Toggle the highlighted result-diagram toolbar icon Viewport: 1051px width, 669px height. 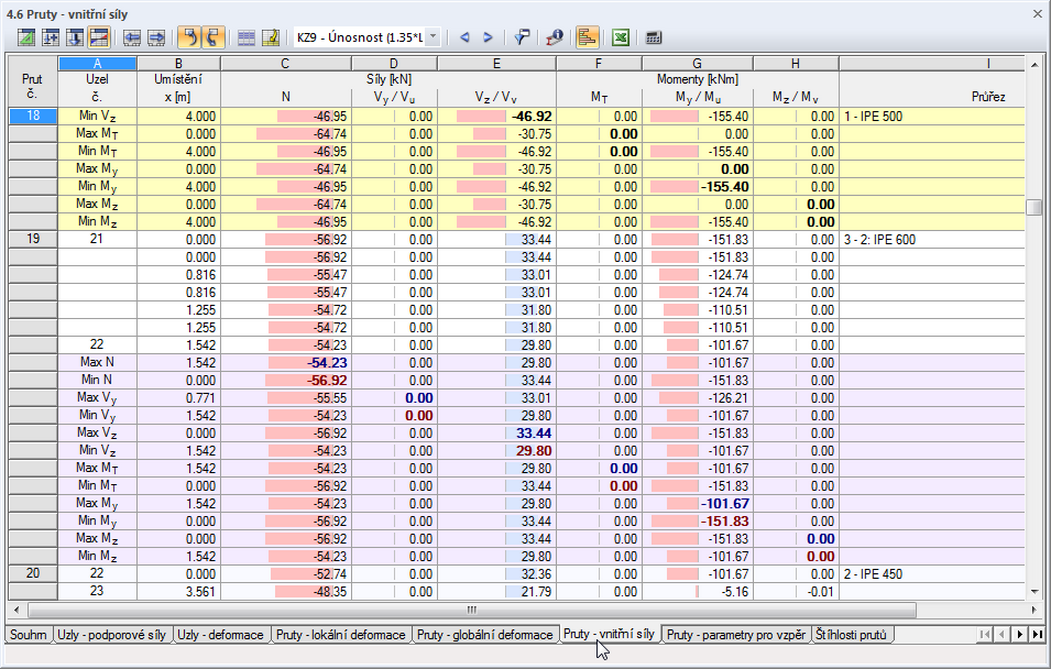click(99, 38)
